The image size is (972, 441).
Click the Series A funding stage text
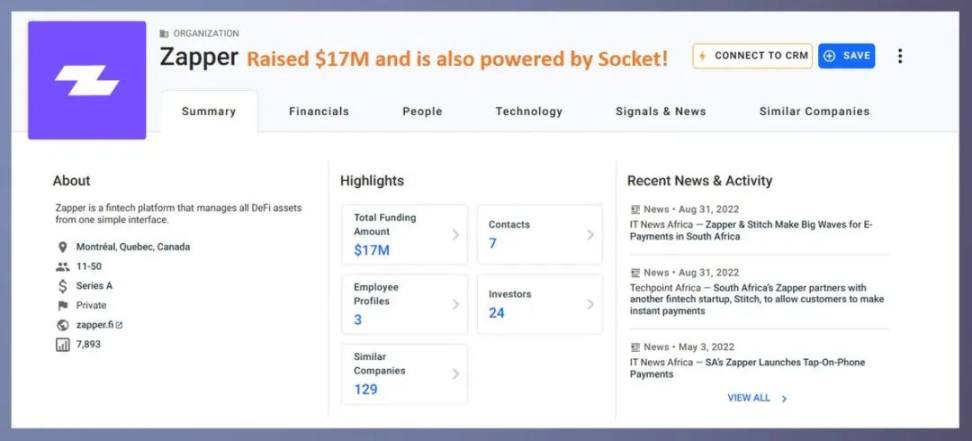94,286
